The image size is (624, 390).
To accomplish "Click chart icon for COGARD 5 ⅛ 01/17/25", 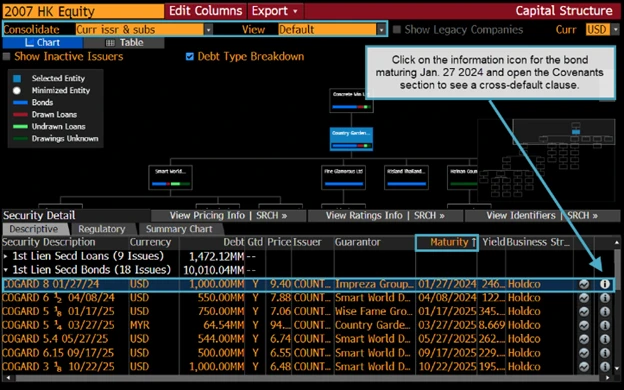I will coord(584,312).
